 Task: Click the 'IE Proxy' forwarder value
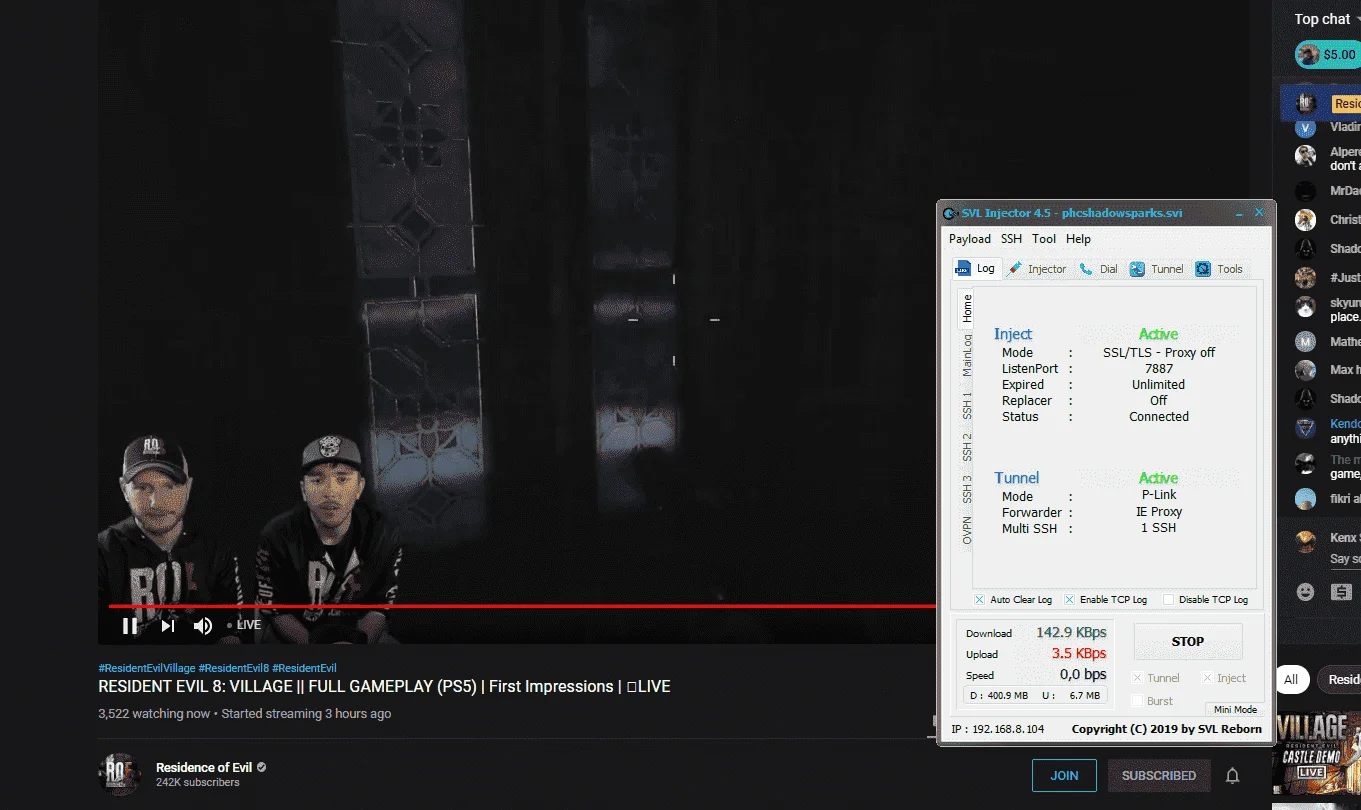(1159, 512)
